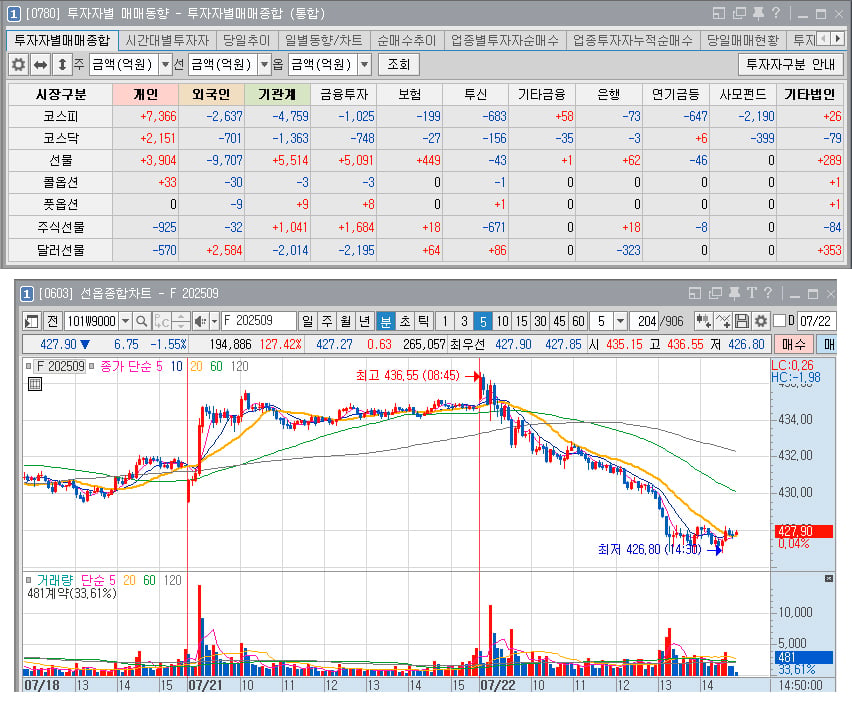Click the horizontal expand arrows icon
The width and height of the screenshot is (852, 702).
[x=40, y=65]
